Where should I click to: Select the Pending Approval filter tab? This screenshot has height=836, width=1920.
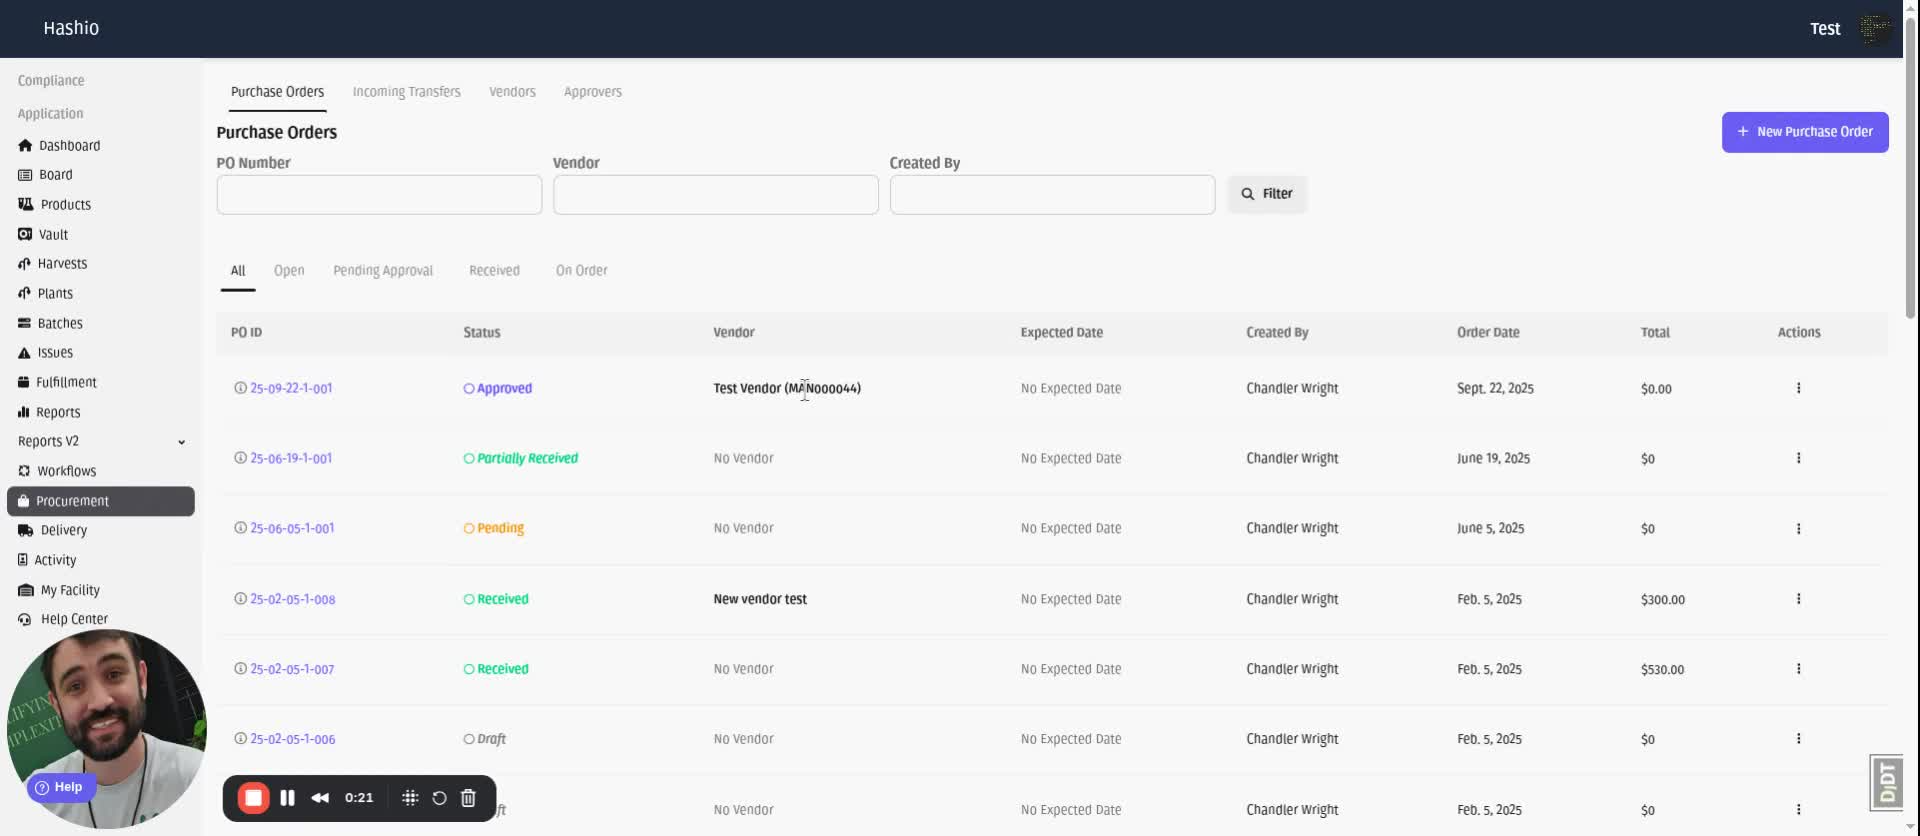(x=383, y=271)
